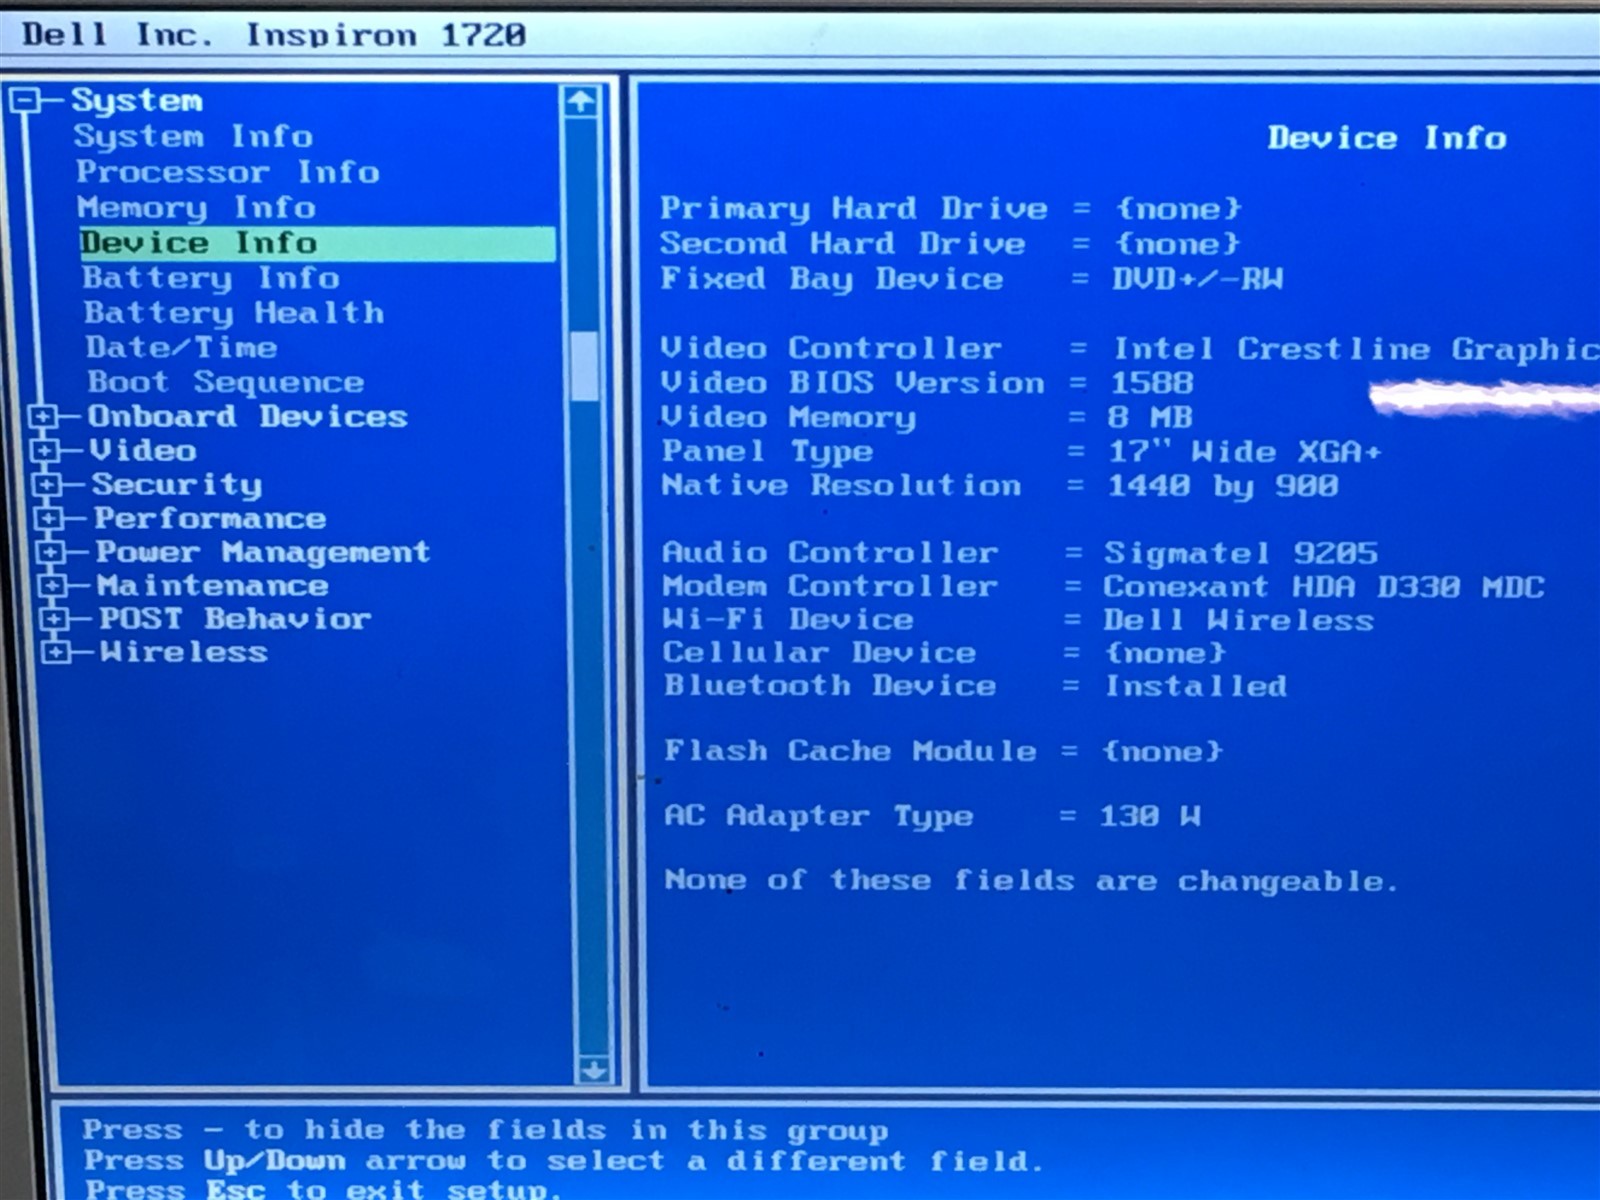1600x1200 pixels.
Task: Click the Conexant HDA D330 MDC value
Action: coord(1324,586)
